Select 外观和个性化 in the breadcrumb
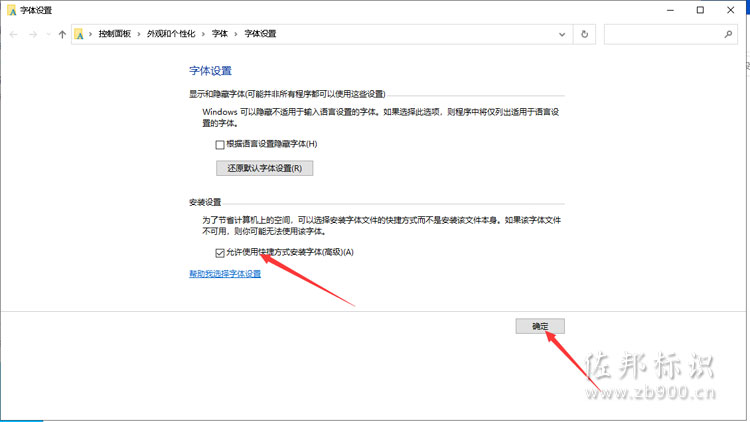The height and width of the screenshot is (422, 750). point(171,33)
